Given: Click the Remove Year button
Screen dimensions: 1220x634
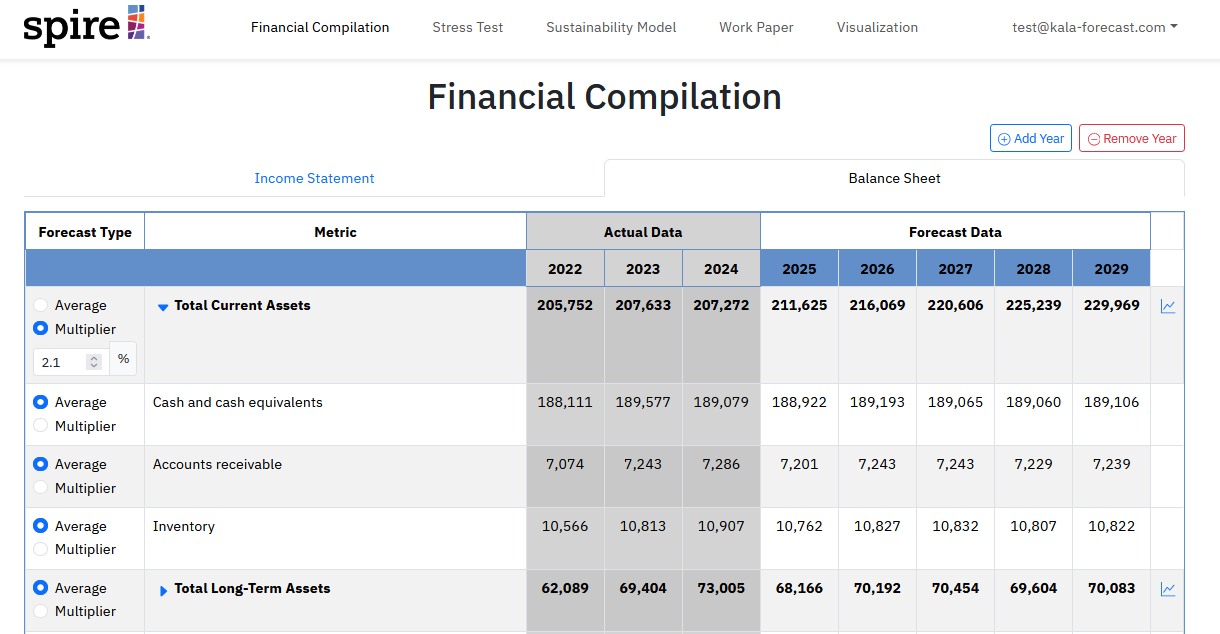Looking at the screenshot, I should (1132, 138).
